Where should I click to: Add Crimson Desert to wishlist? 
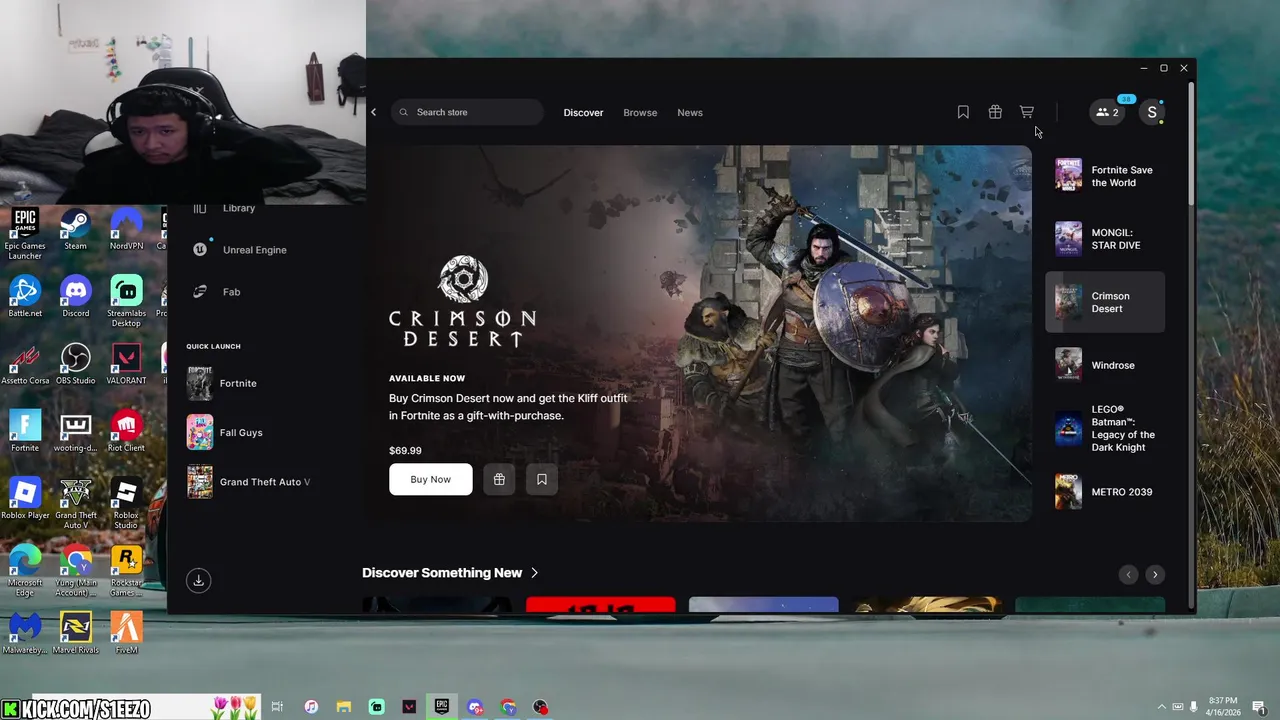[x=541, y=479]
